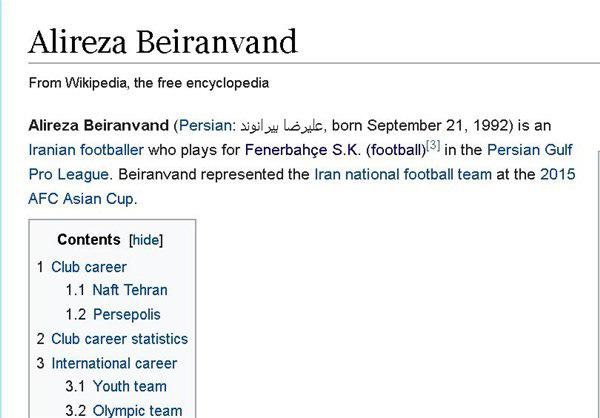
Task: Visit the Iran national football team link
Action: (x=402, y=174)
